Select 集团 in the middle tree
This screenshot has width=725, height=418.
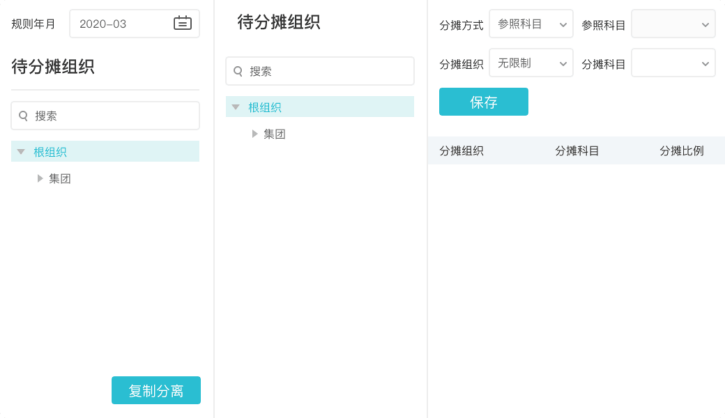(x=275, y=134)
